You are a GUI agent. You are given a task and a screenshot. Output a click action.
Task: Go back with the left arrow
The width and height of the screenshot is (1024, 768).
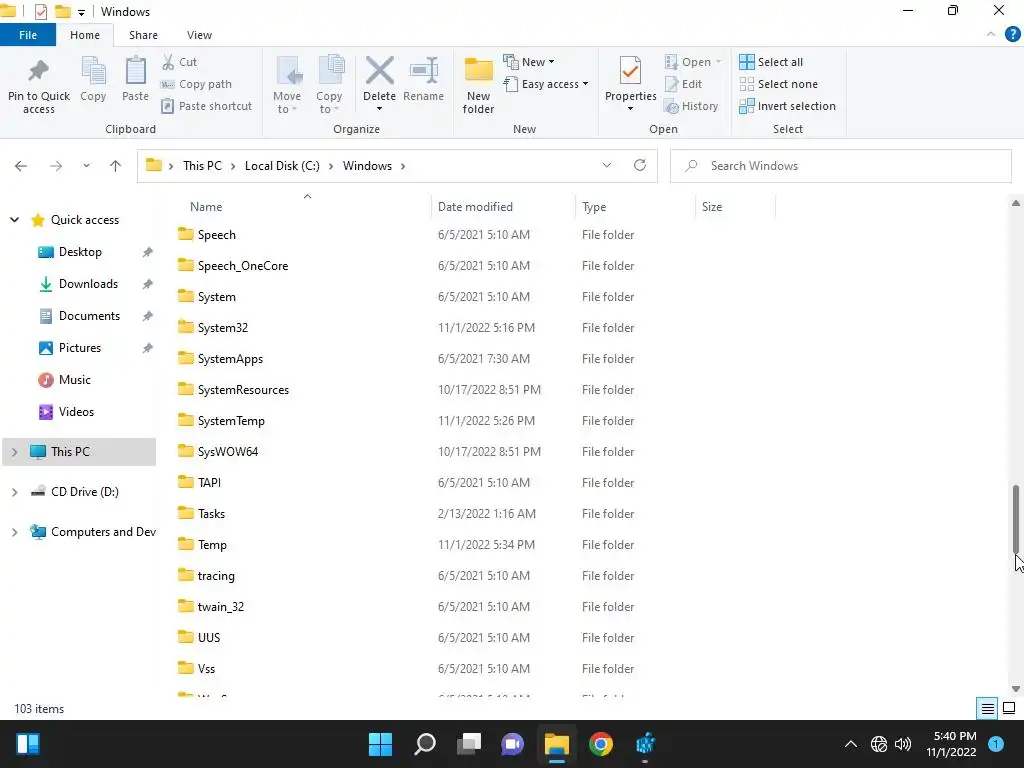[21, 166]
